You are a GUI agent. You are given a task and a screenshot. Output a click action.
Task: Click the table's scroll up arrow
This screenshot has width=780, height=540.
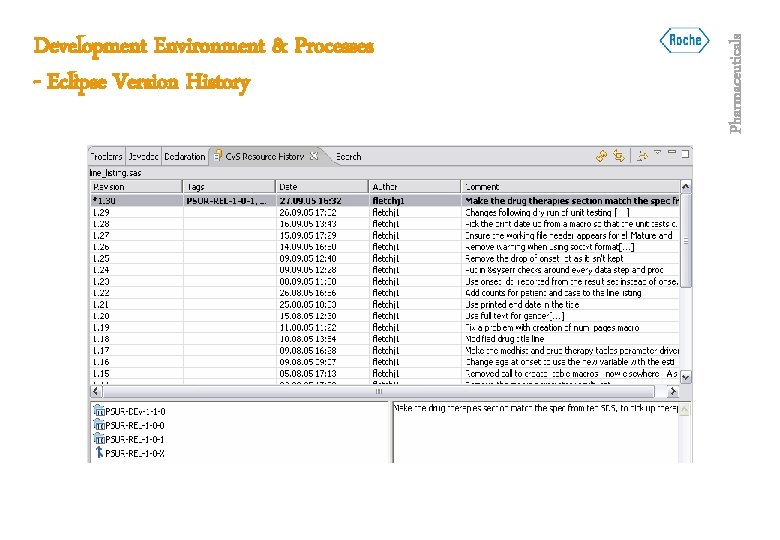click(x=685, y=186)
